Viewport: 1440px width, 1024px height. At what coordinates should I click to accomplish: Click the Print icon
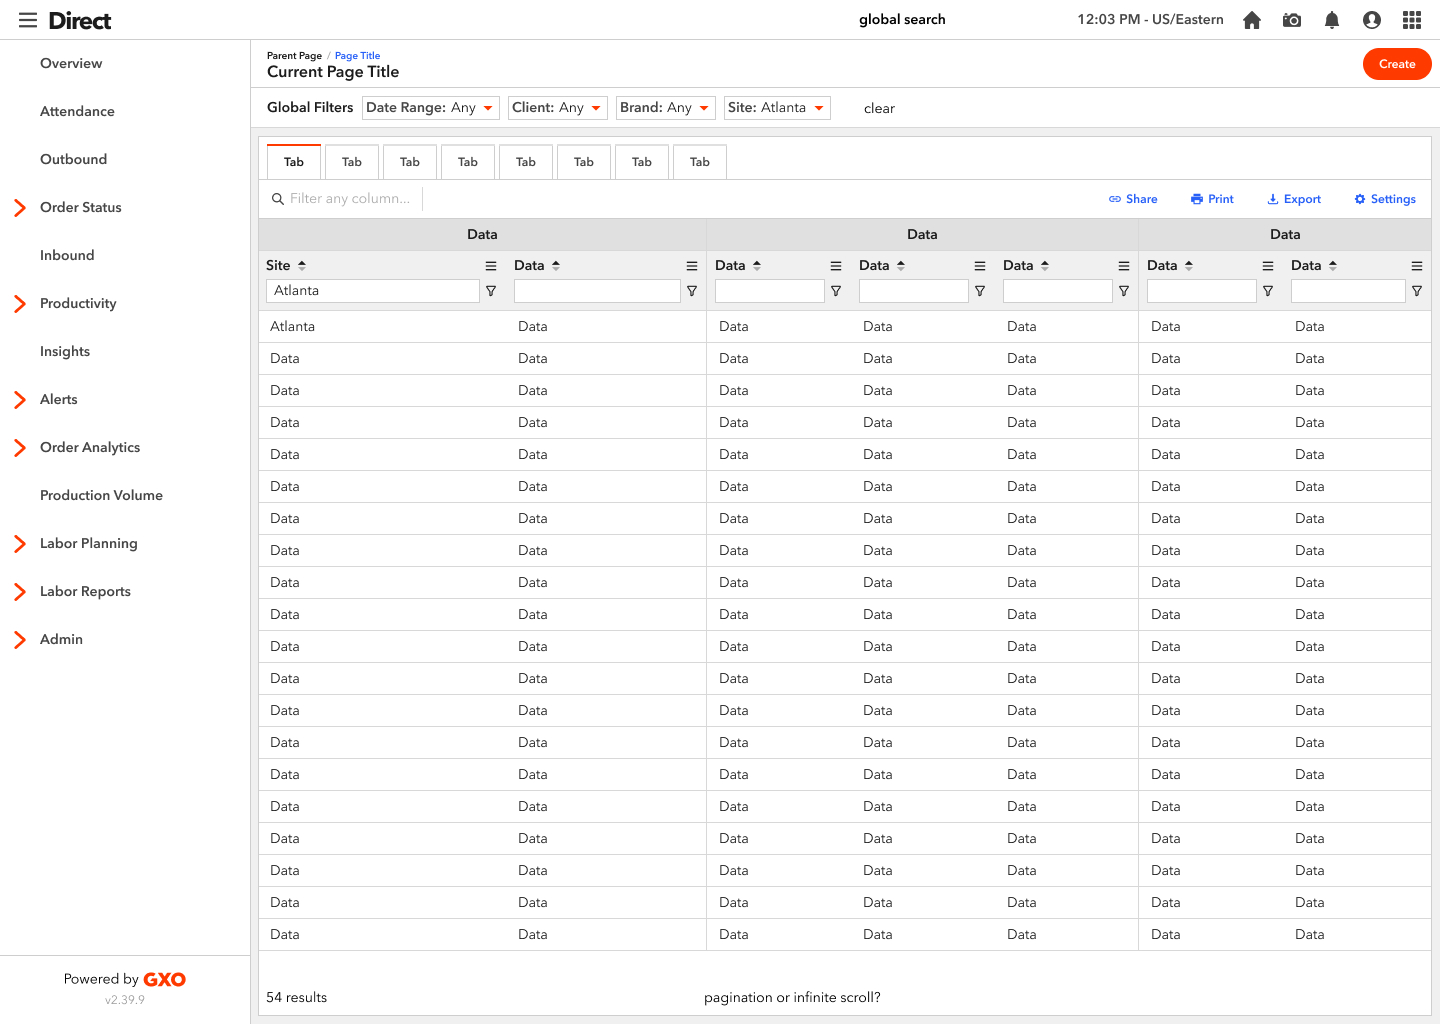click(x=1212, y=198)
